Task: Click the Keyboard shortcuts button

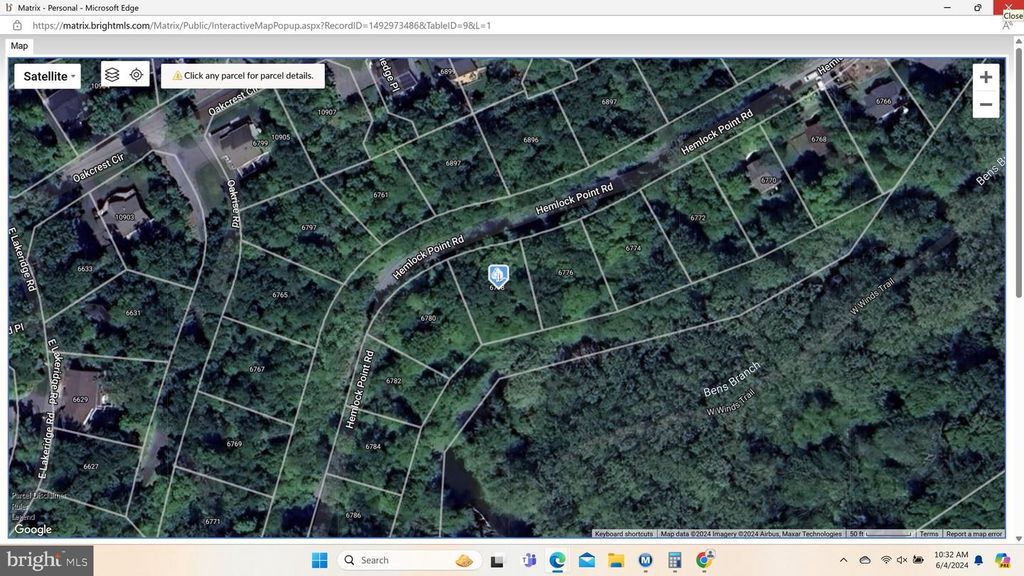Action: point(624,534)
